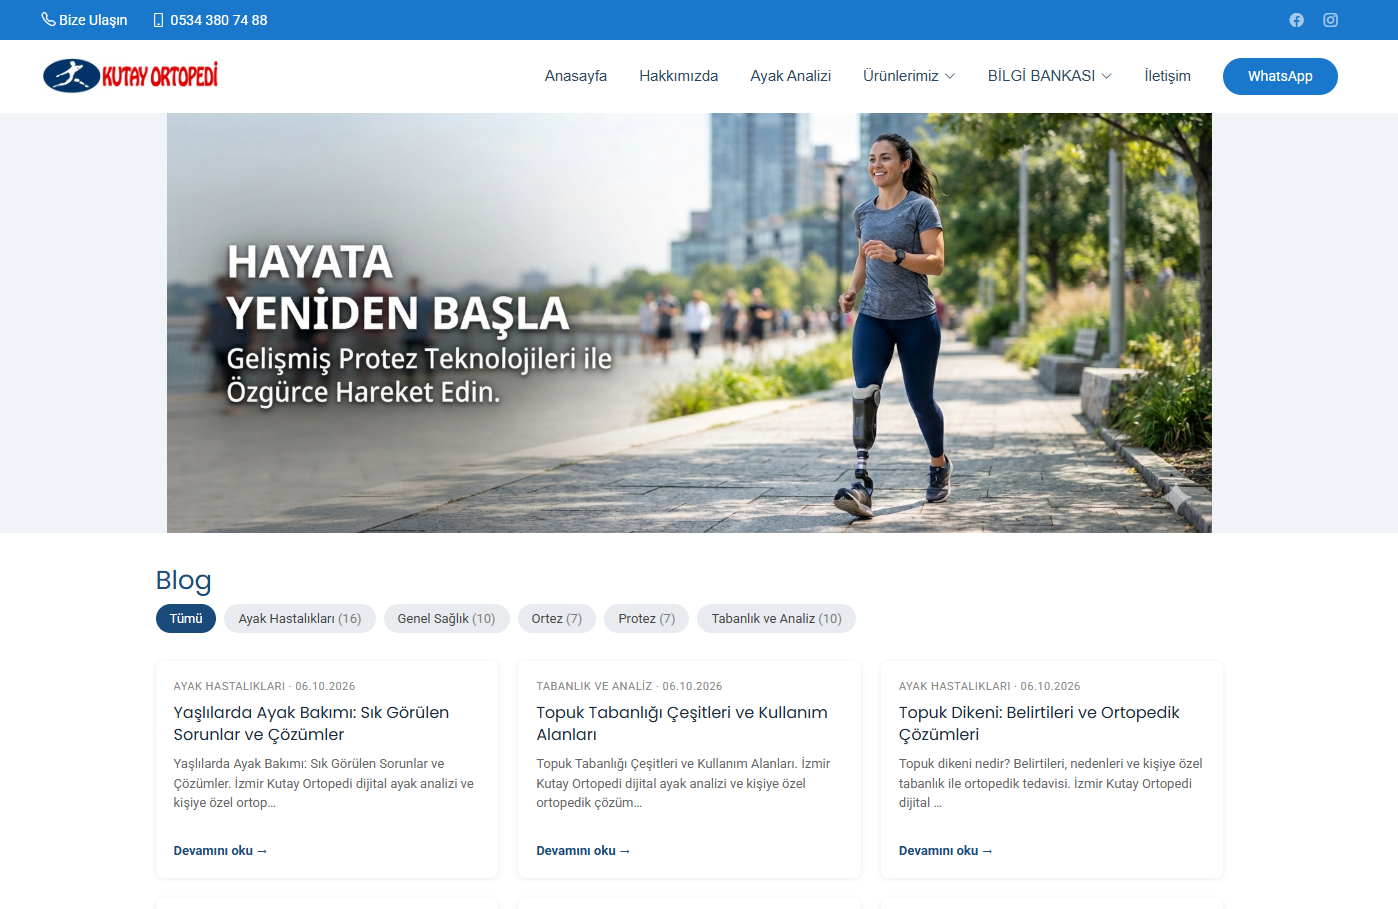Open the Hakkımızda page
The height and width of the screenshot is (909, 1398).
[679, 76]
